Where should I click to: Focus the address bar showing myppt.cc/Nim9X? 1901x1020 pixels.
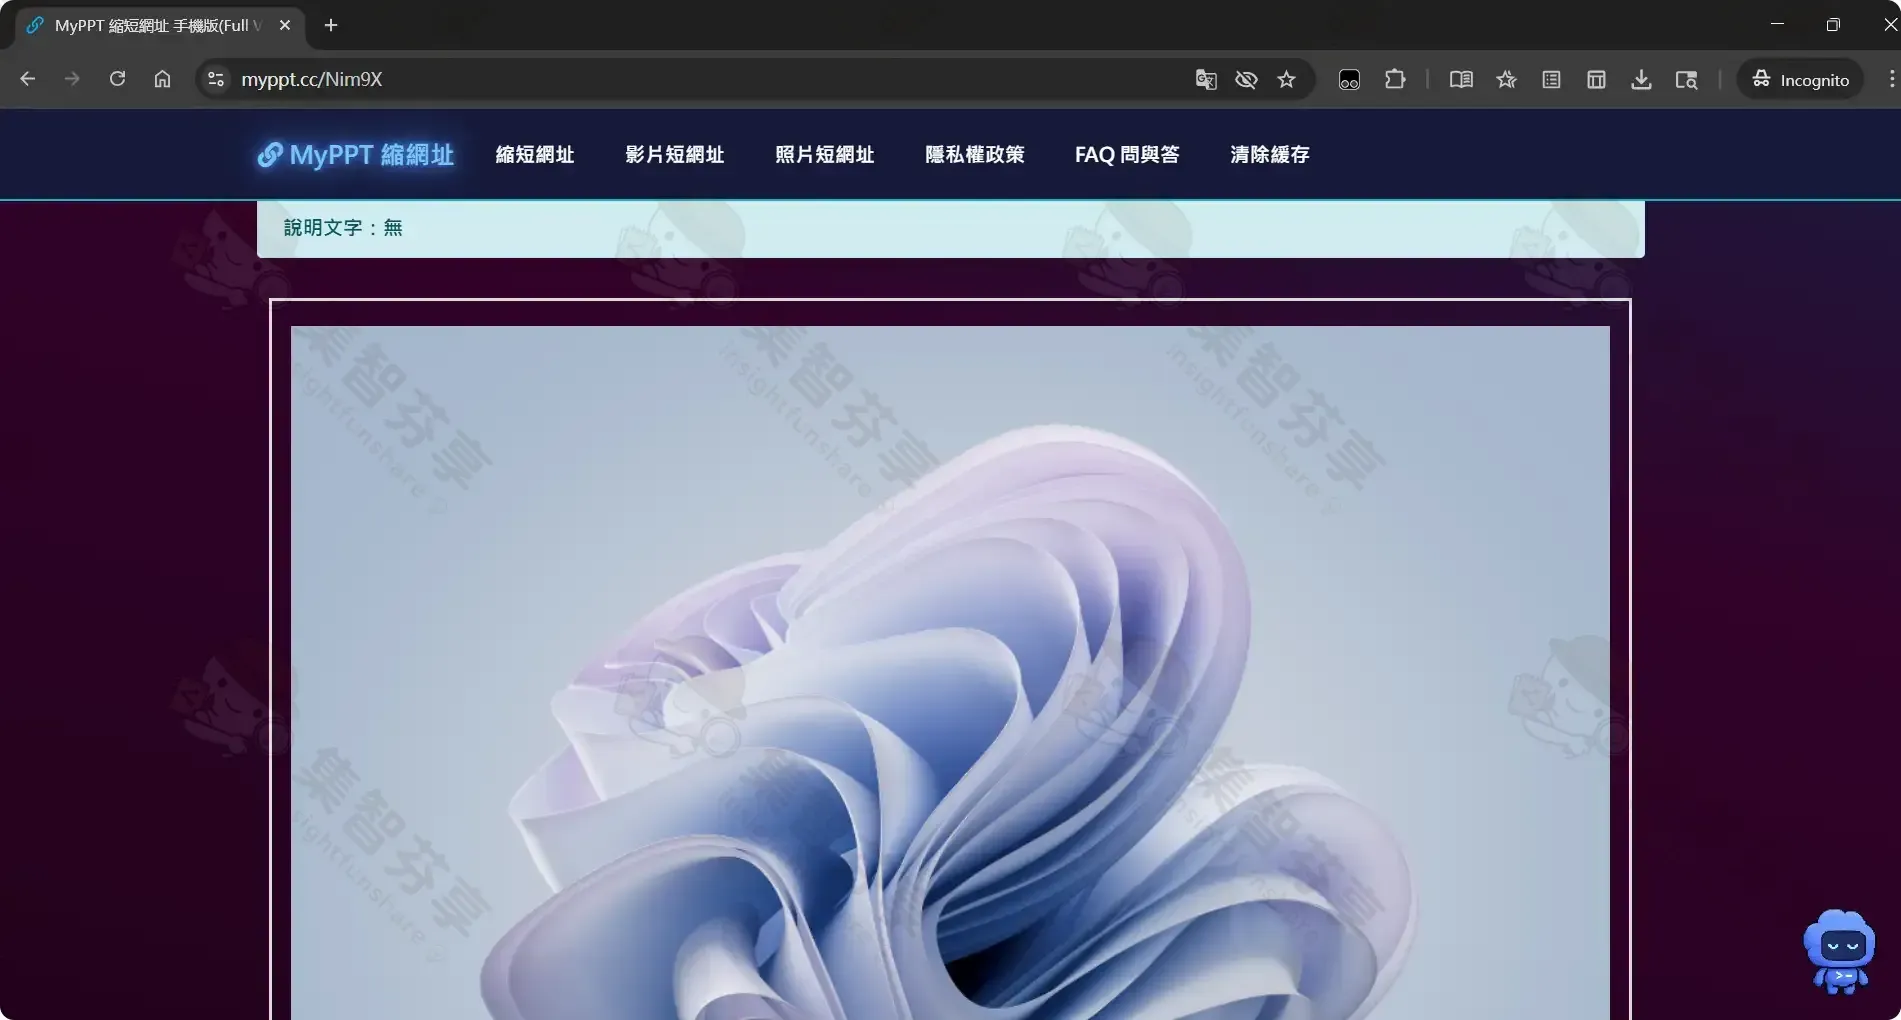[700, 79]
